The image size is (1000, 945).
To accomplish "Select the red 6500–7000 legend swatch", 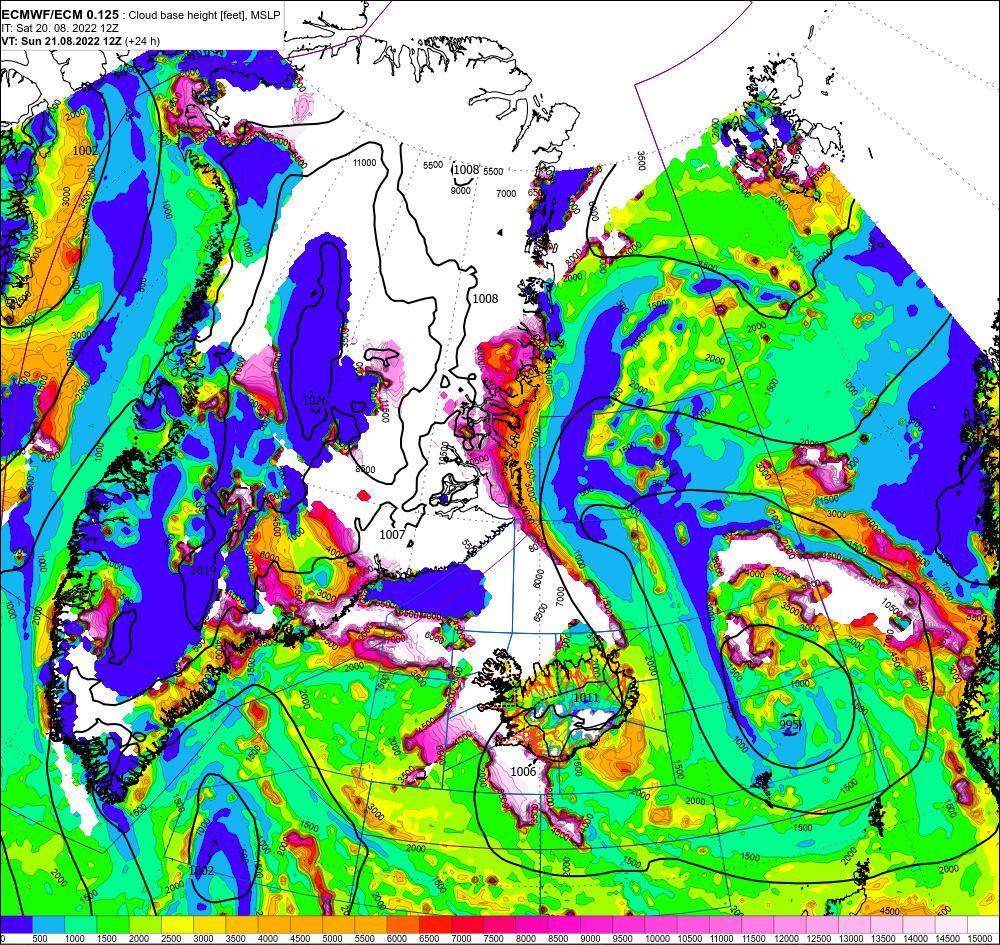I will coord(436,925).
